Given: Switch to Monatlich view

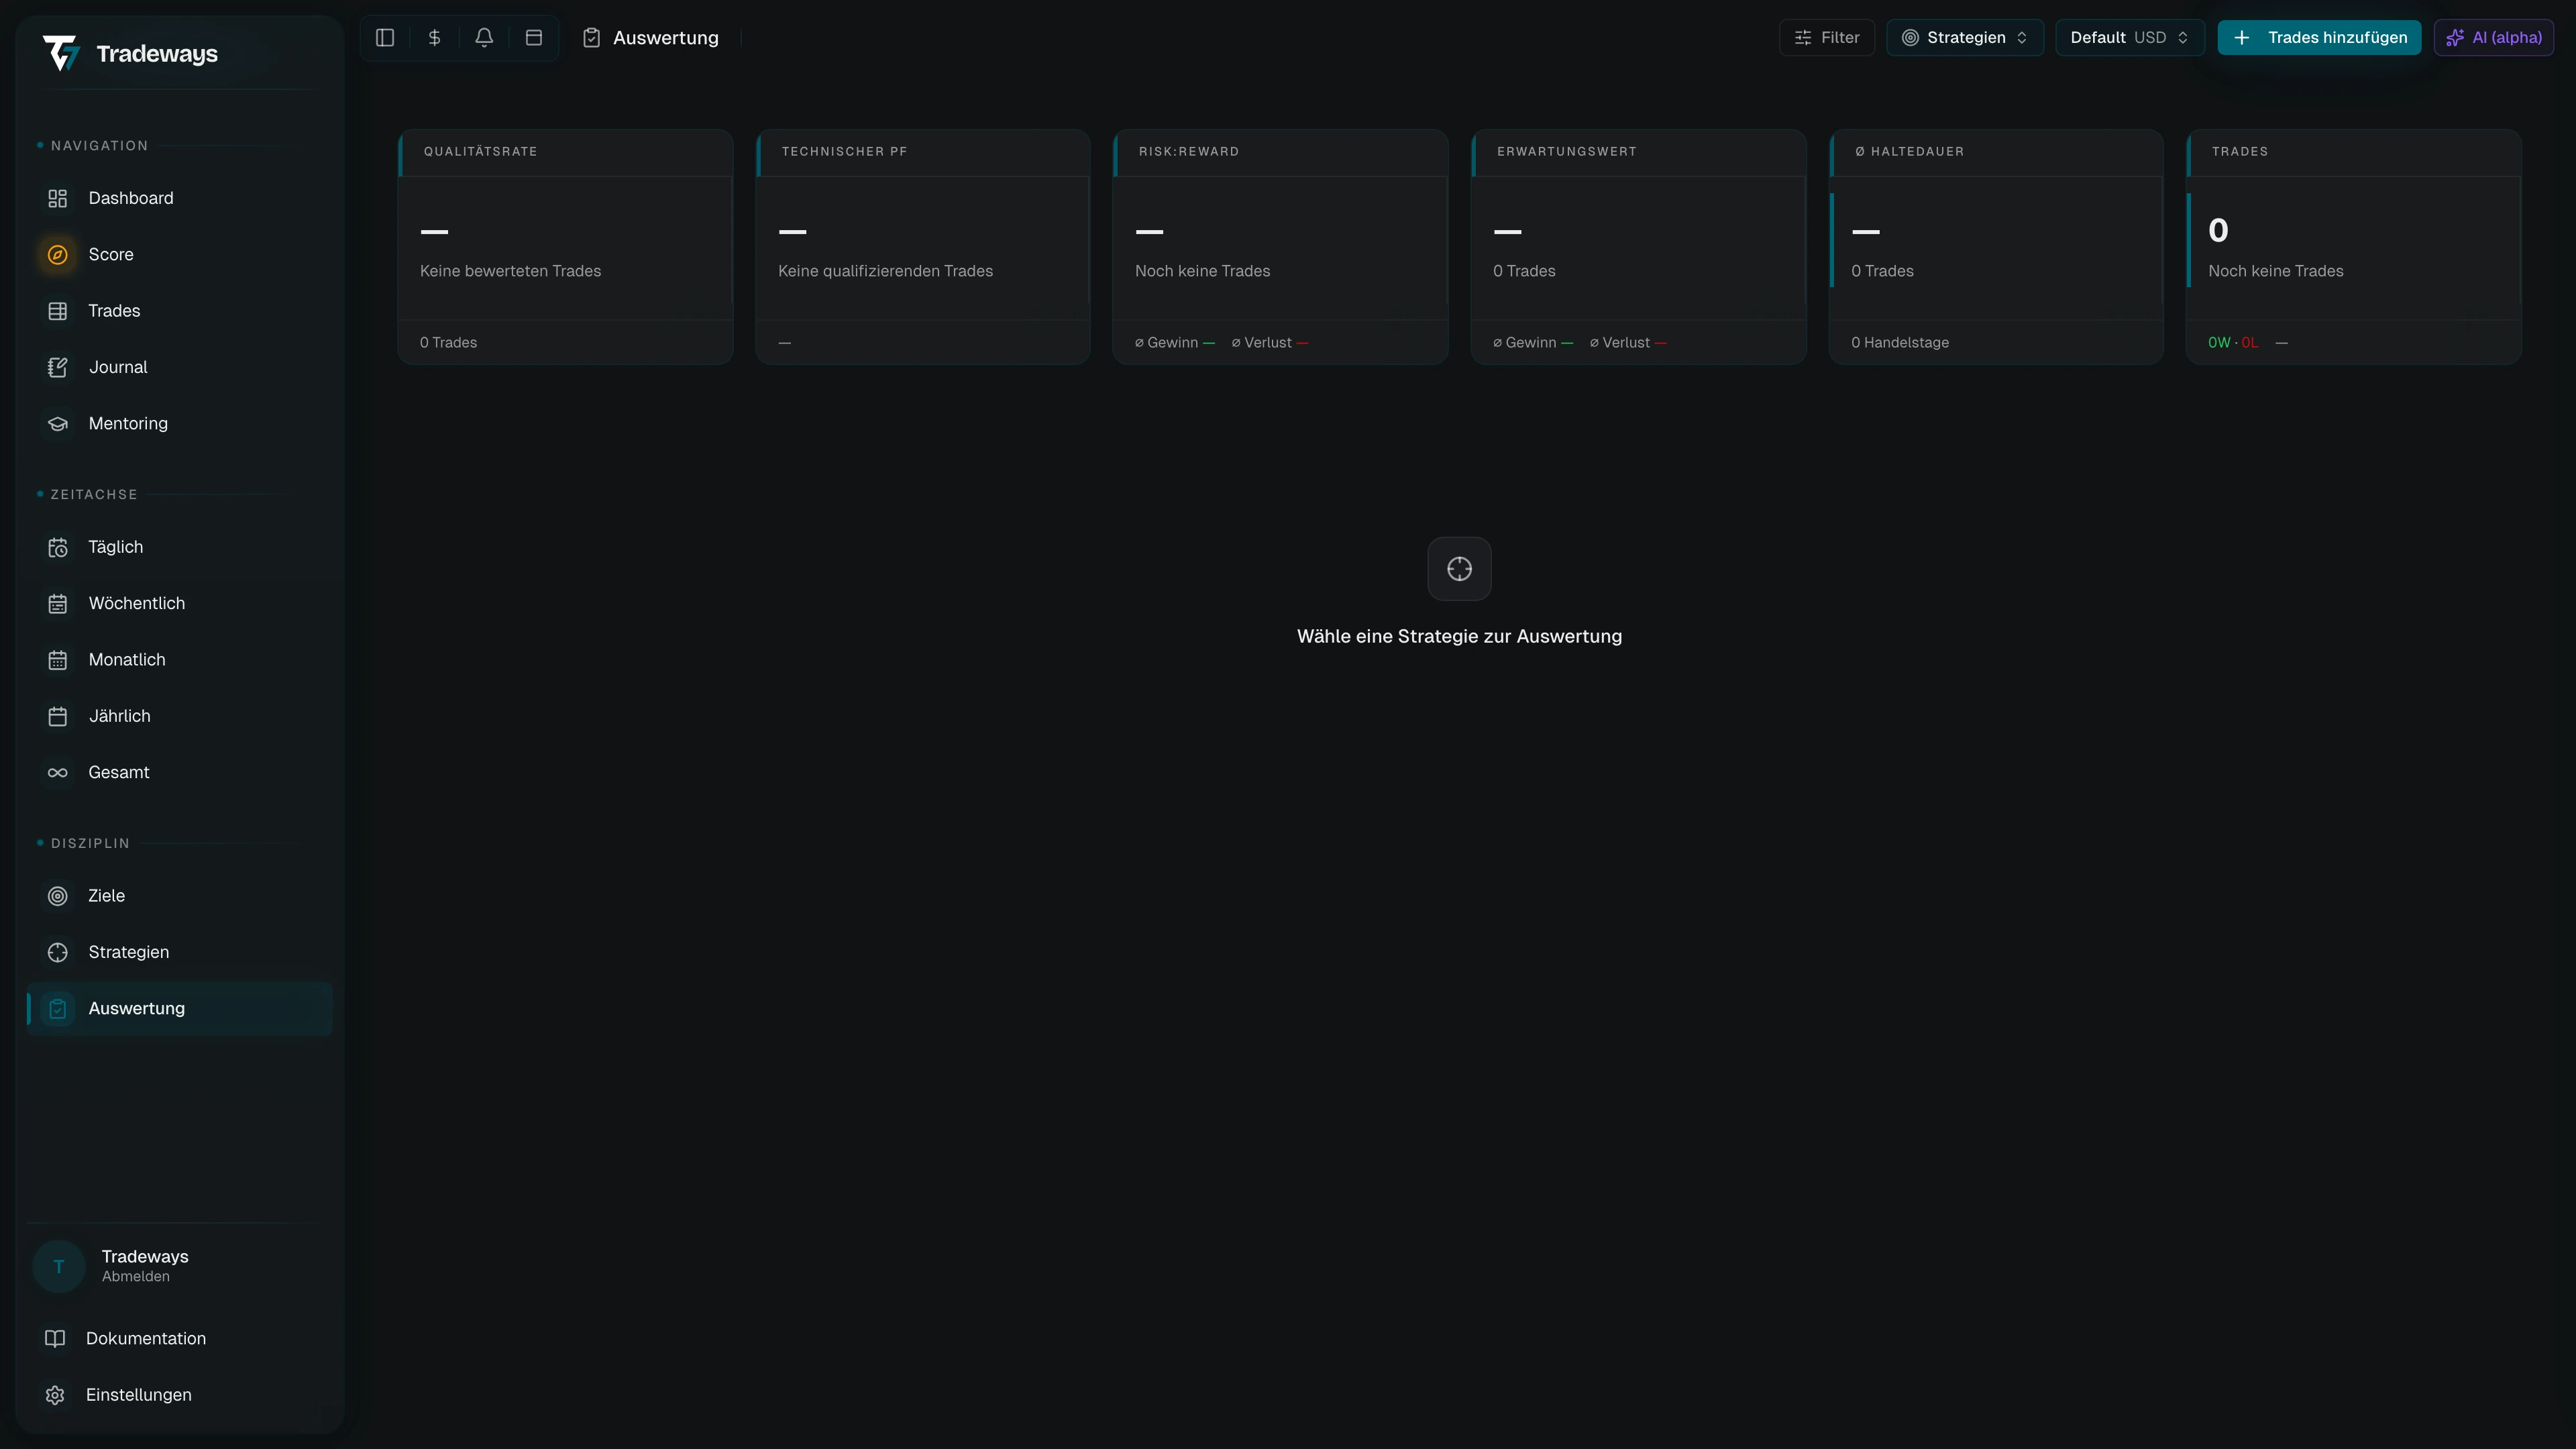Looking at the screenshot, I should [x=180, y=660].
